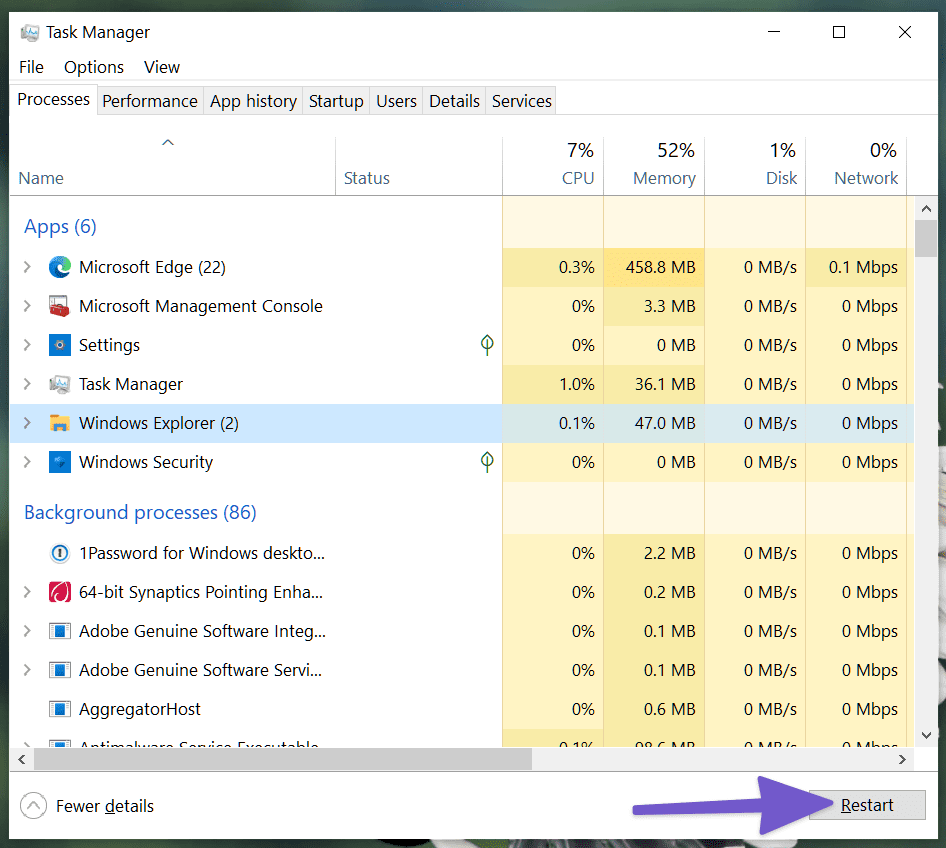Screen dimensions: 946x848
Task: Open the Options menu
Action: click(94, 67)
